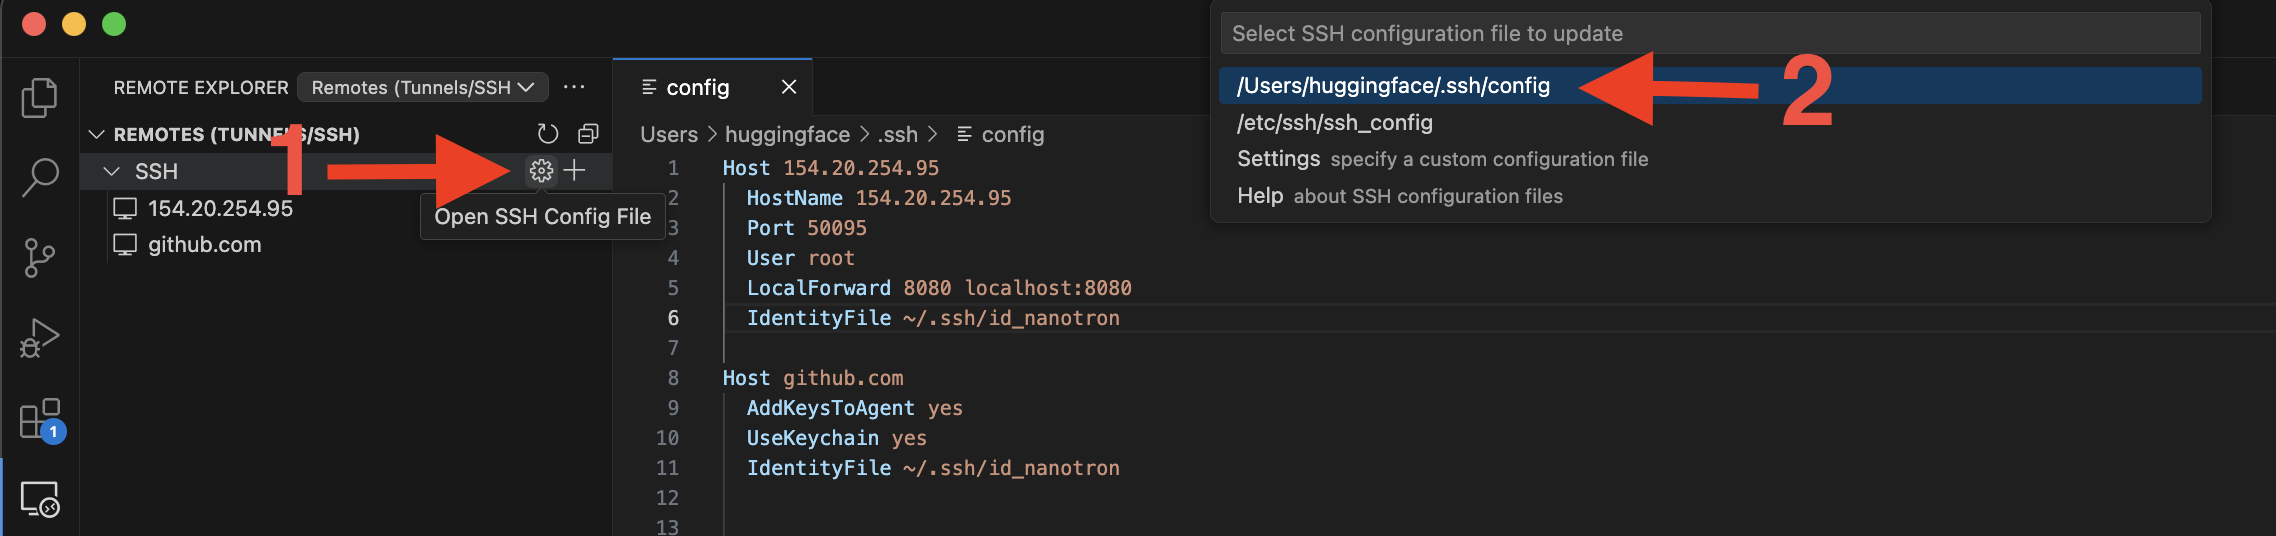Choose /etc/ssh/ssh_config option
This screenshot has width=2276, height=536.
click(x=1335, y=123)
